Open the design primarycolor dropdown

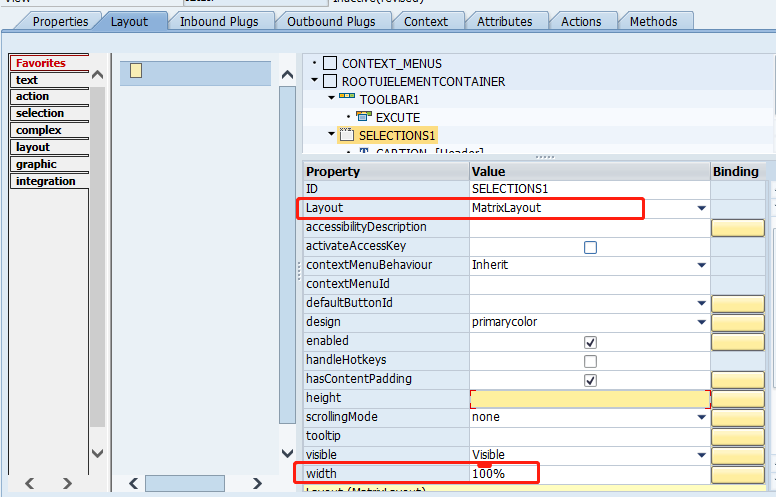coord(701,322)
